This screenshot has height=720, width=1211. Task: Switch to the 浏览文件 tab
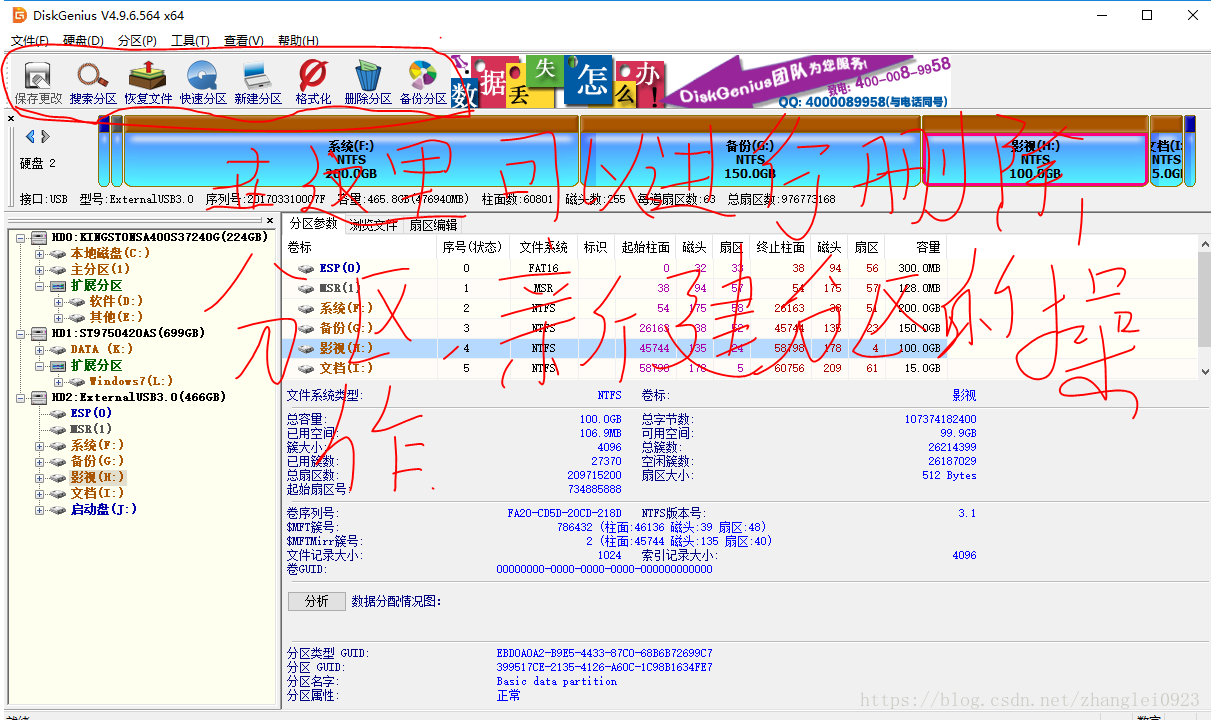click(373, 225)
